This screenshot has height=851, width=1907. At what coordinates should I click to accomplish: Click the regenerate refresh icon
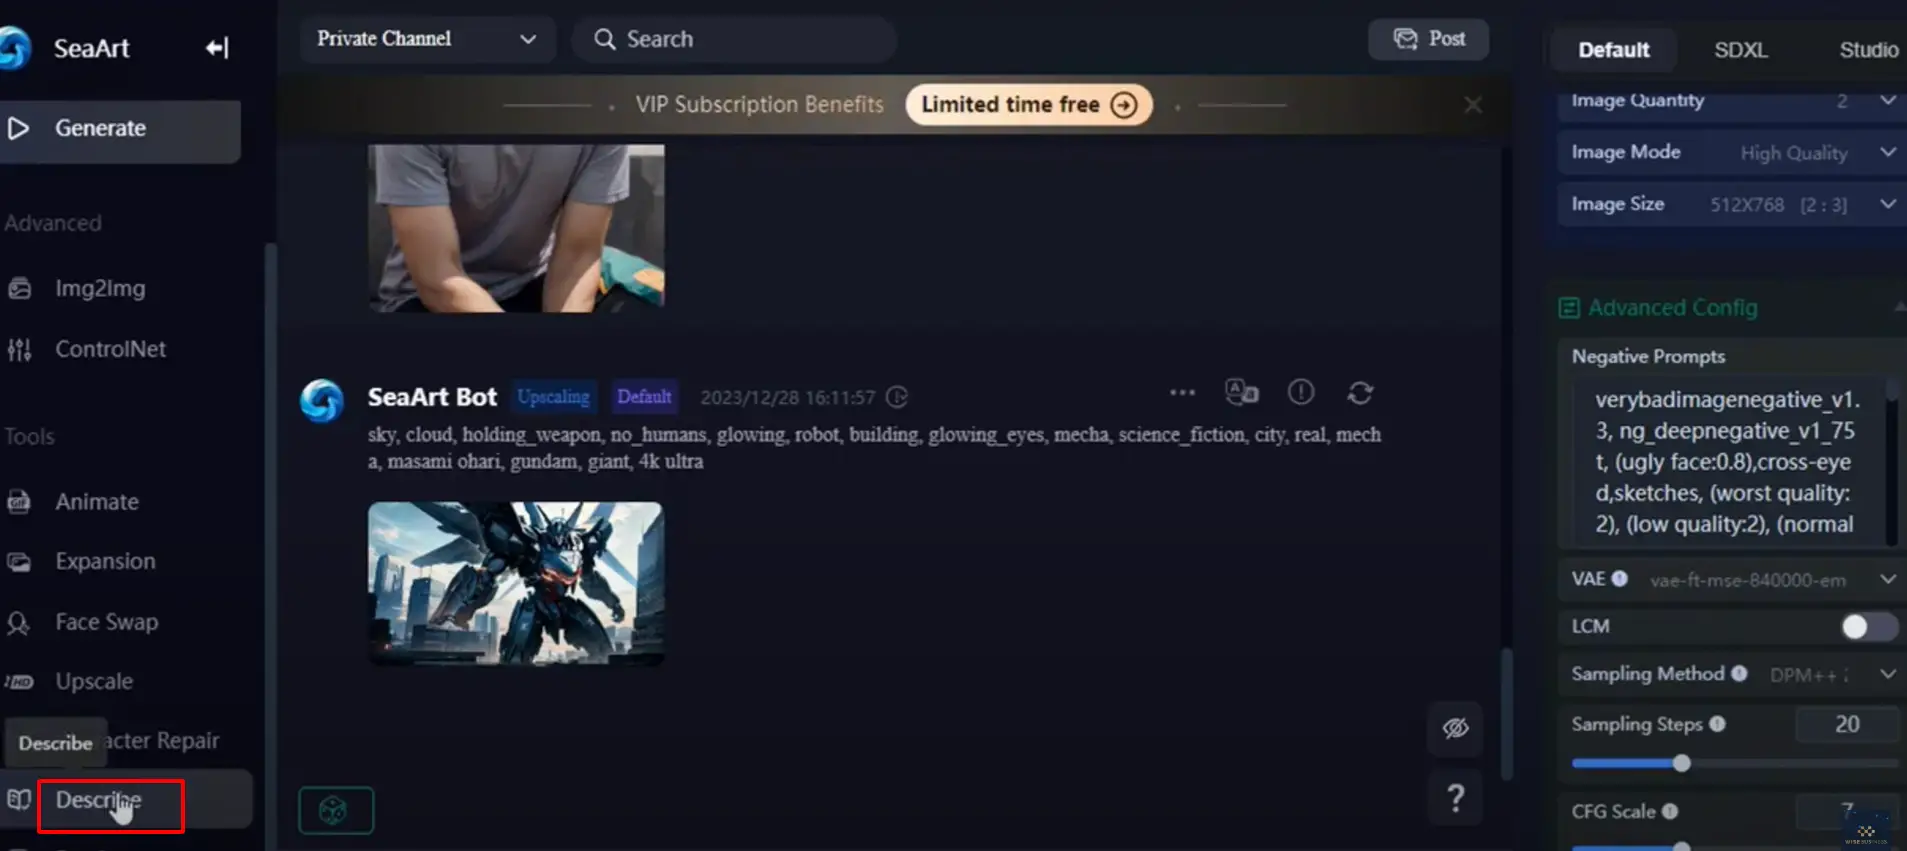pos(1359,393)
